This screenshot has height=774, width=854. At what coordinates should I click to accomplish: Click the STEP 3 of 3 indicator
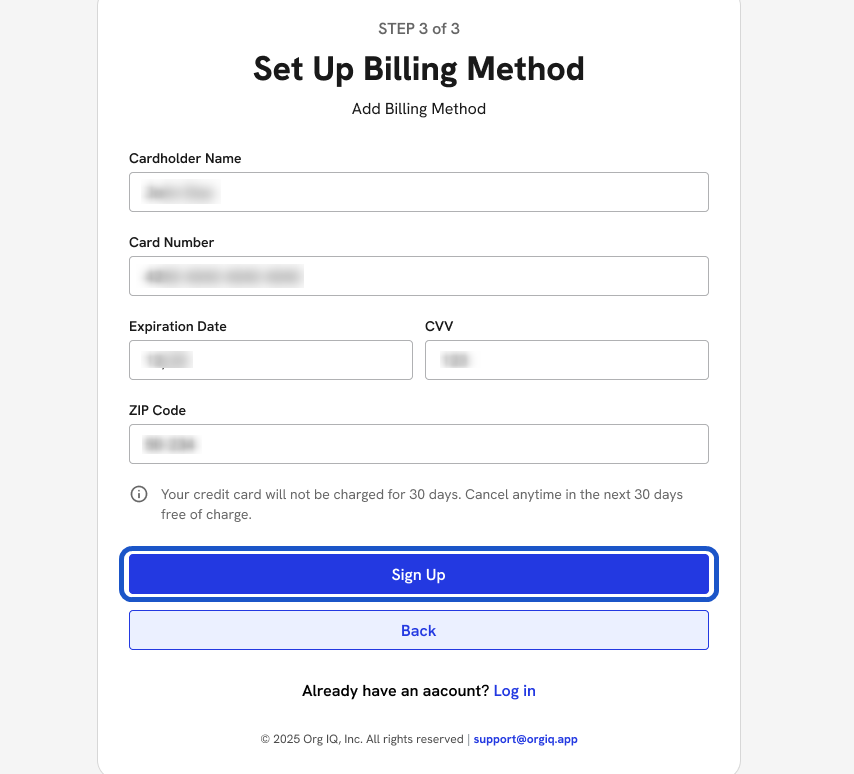pos(419,29)
